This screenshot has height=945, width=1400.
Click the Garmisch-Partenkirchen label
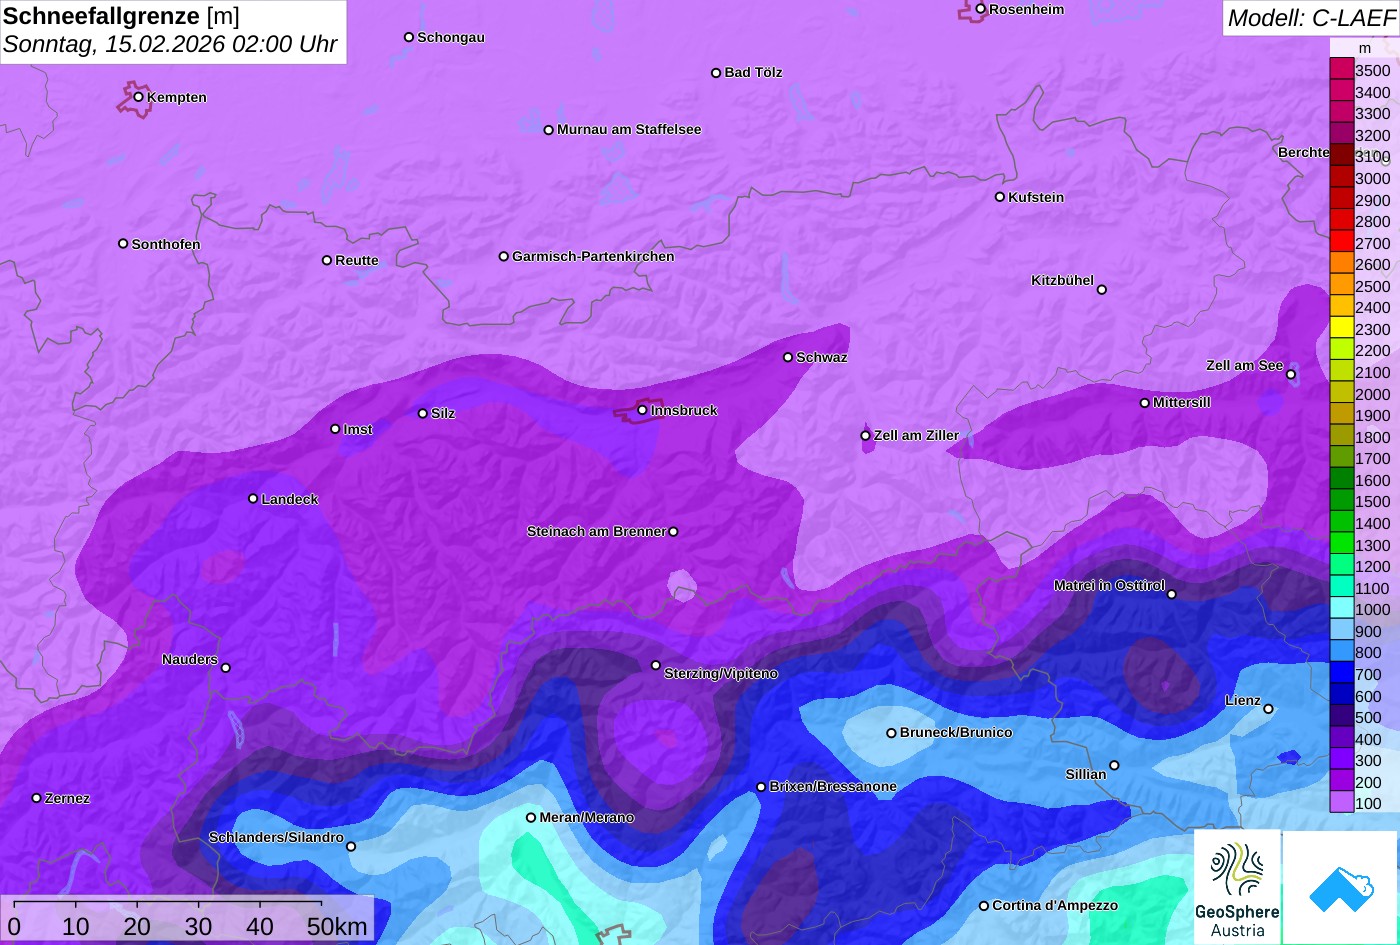(x=593, y=256)
